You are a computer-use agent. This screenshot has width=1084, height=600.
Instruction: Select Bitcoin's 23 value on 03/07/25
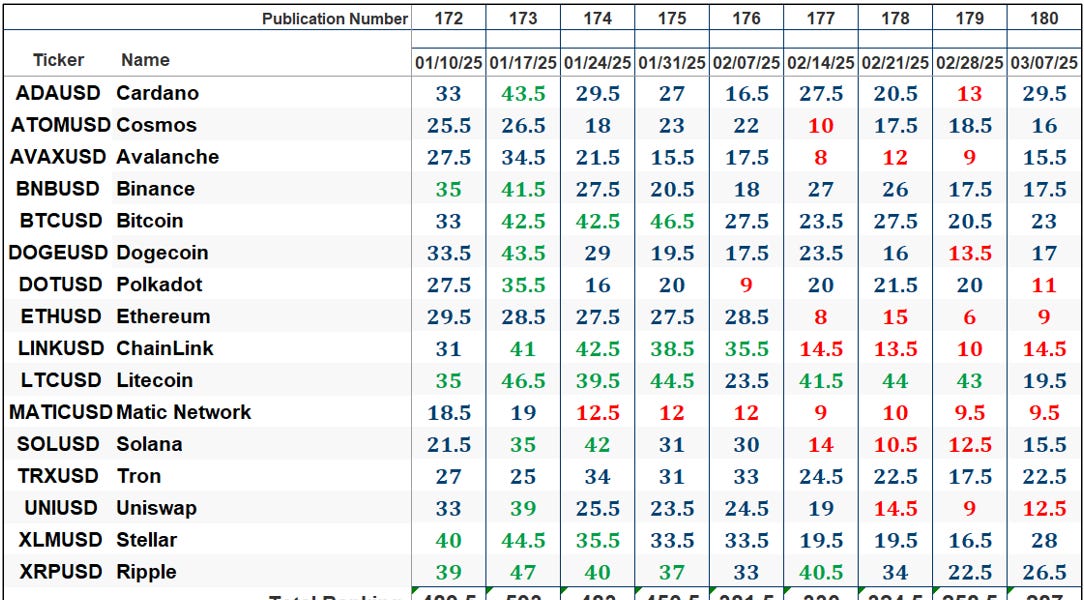click(x=1044, y=221)
